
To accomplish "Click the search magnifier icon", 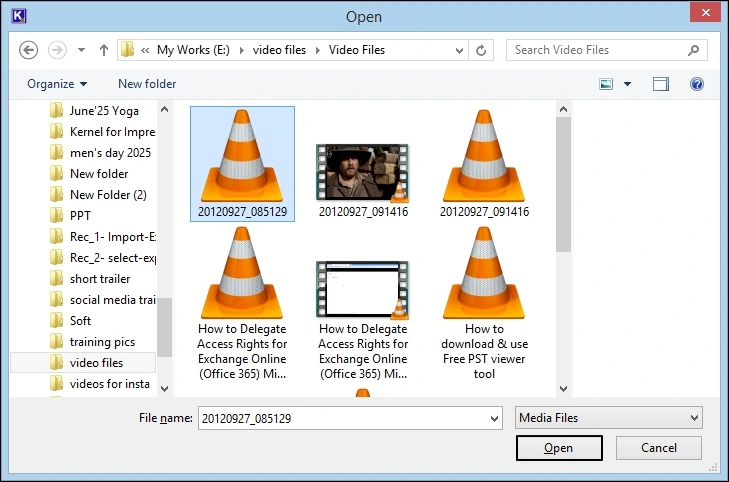I will pos(693,50).
